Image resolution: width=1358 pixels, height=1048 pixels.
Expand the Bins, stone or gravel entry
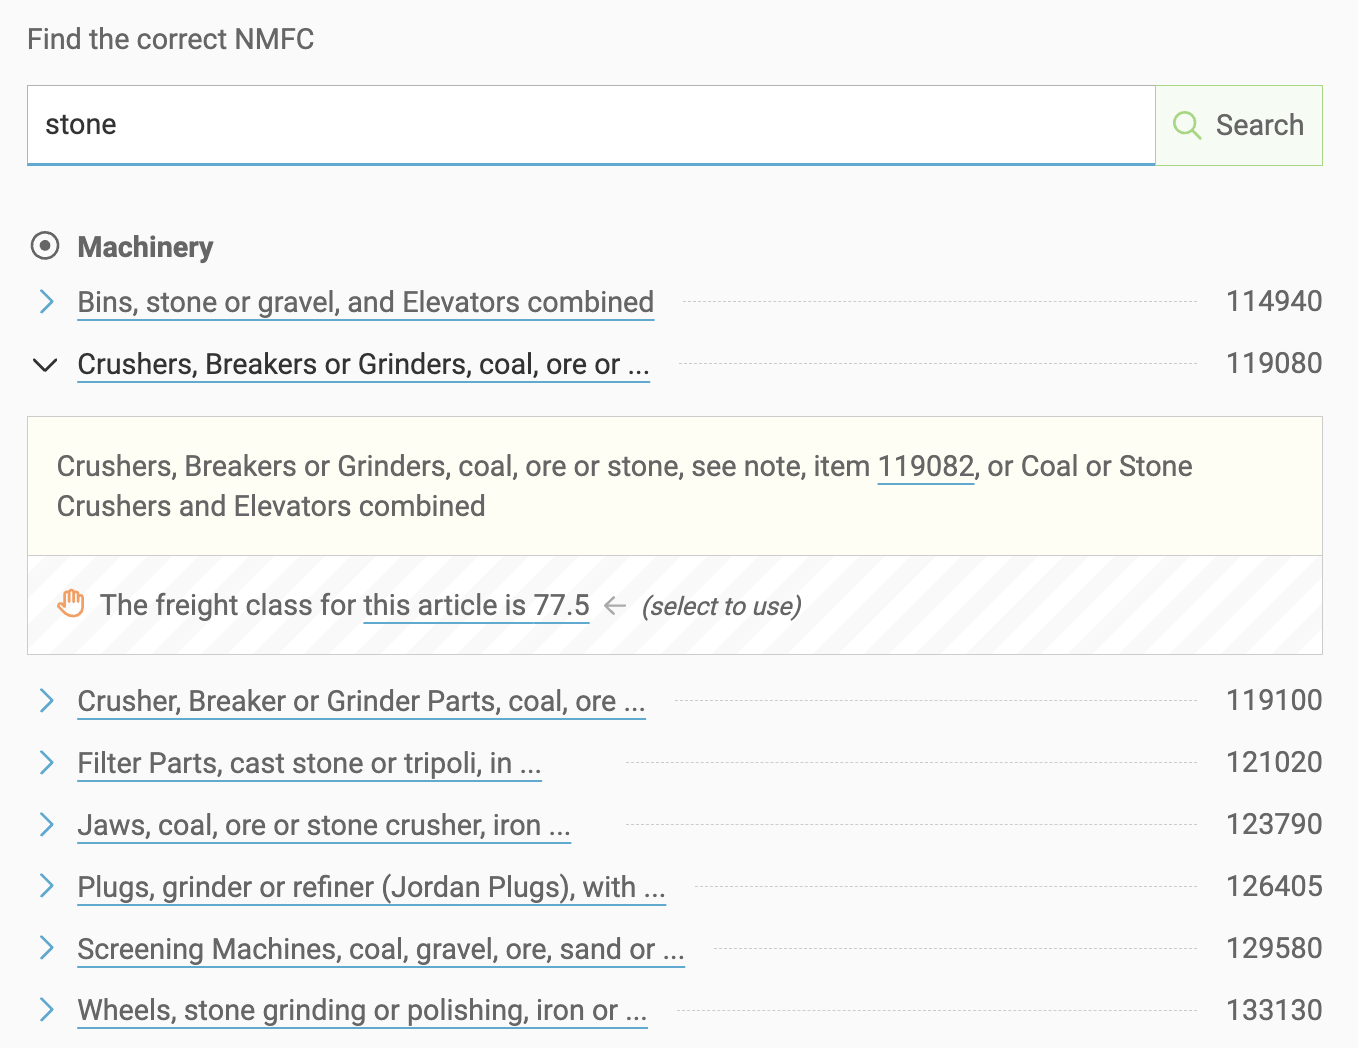tap(45, 301)
